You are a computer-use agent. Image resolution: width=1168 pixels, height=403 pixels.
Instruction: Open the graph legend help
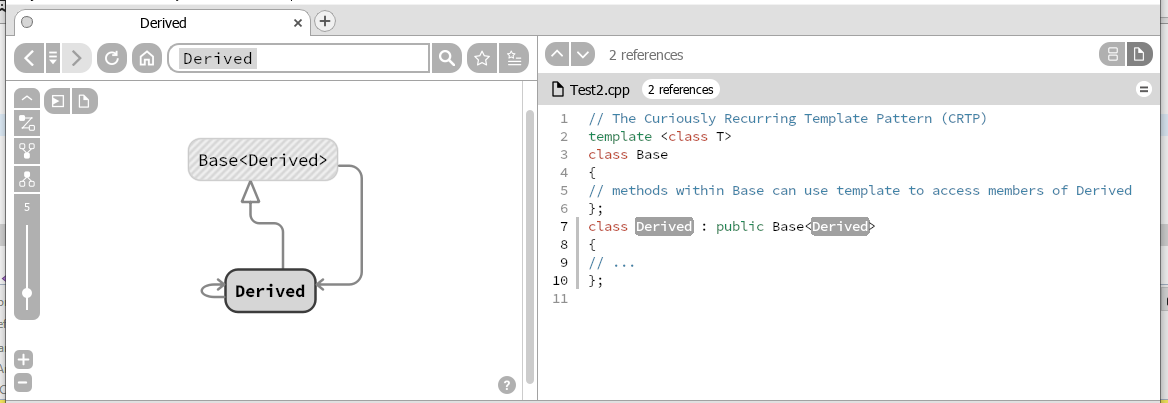coord(507,385)
